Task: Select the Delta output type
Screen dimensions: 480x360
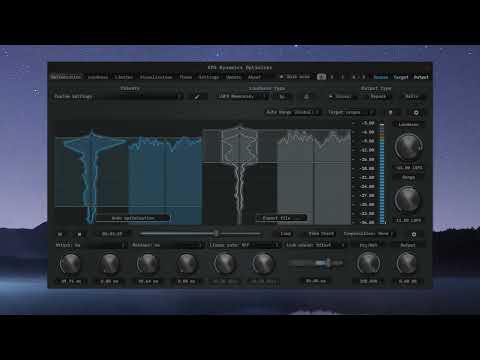Action: (412, 96)
